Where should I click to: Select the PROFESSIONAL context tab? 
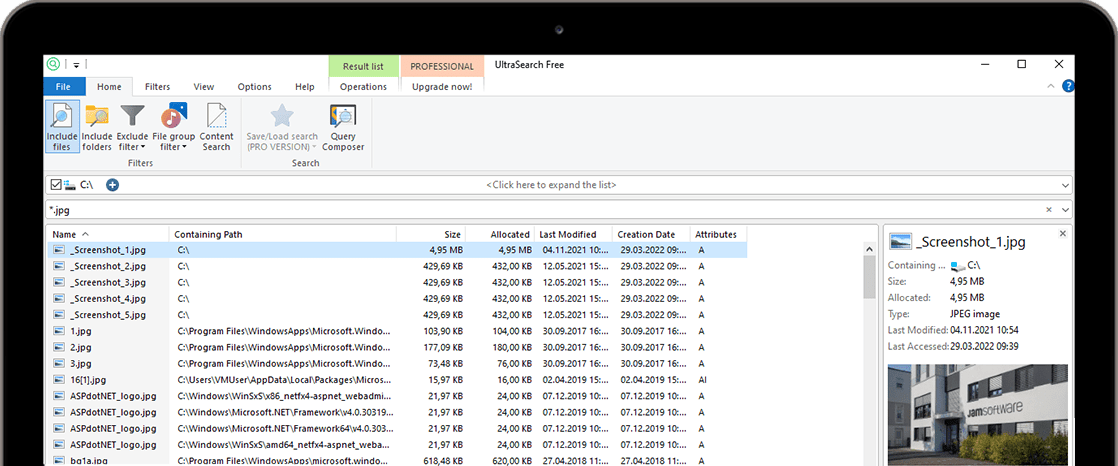pyautogui.click(x=442, y=66)
